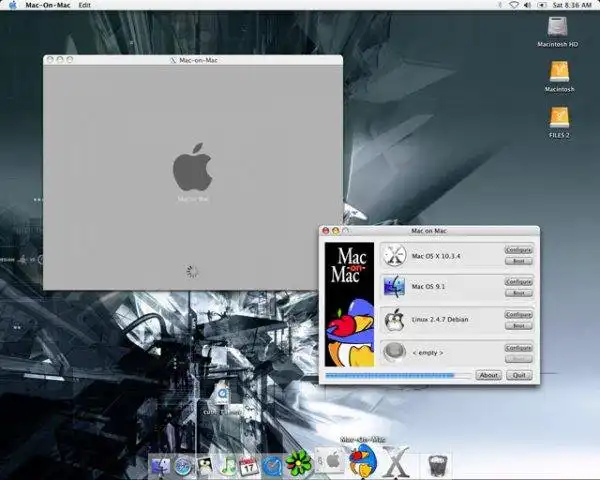Click the Mac-on-Mac logo artwork panel
Image resolution: width=600 pixels, height=480 pixels.
pyautogui.click(x=349, y=304)
